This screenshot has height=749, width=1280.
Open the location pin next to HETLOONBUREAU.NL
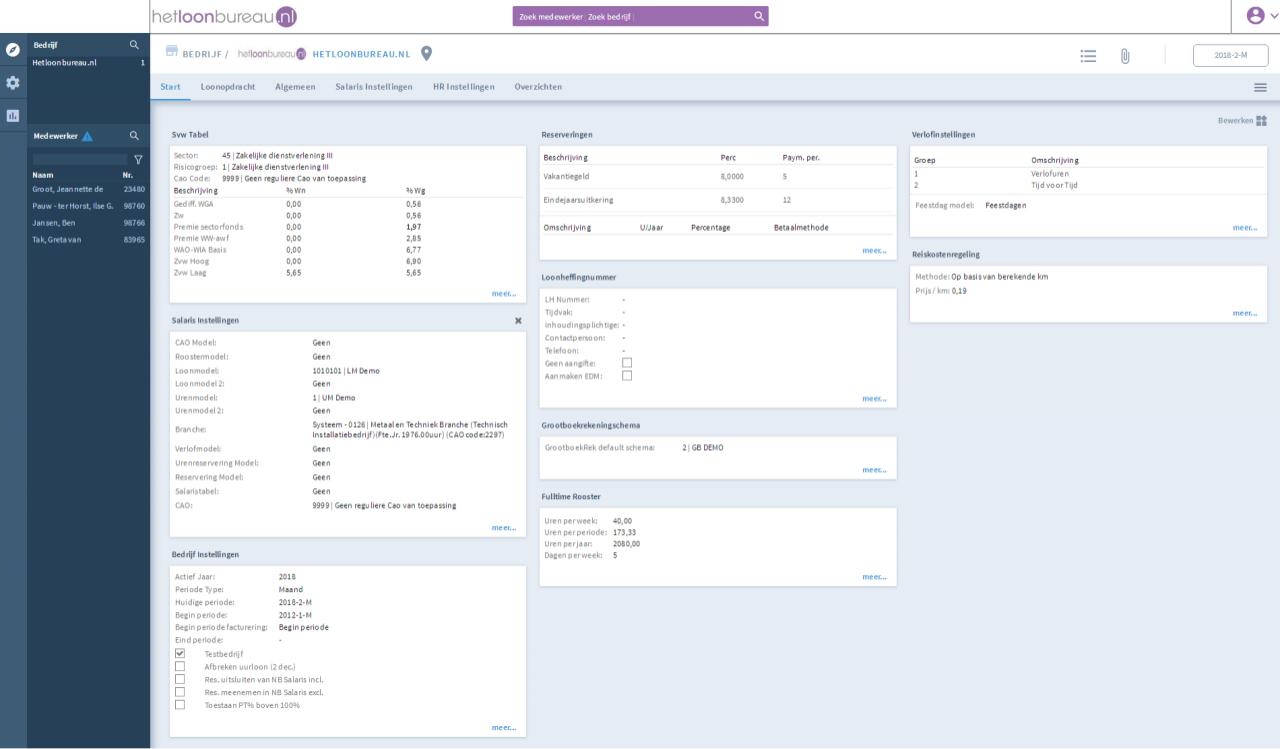(x=426, y=54)
